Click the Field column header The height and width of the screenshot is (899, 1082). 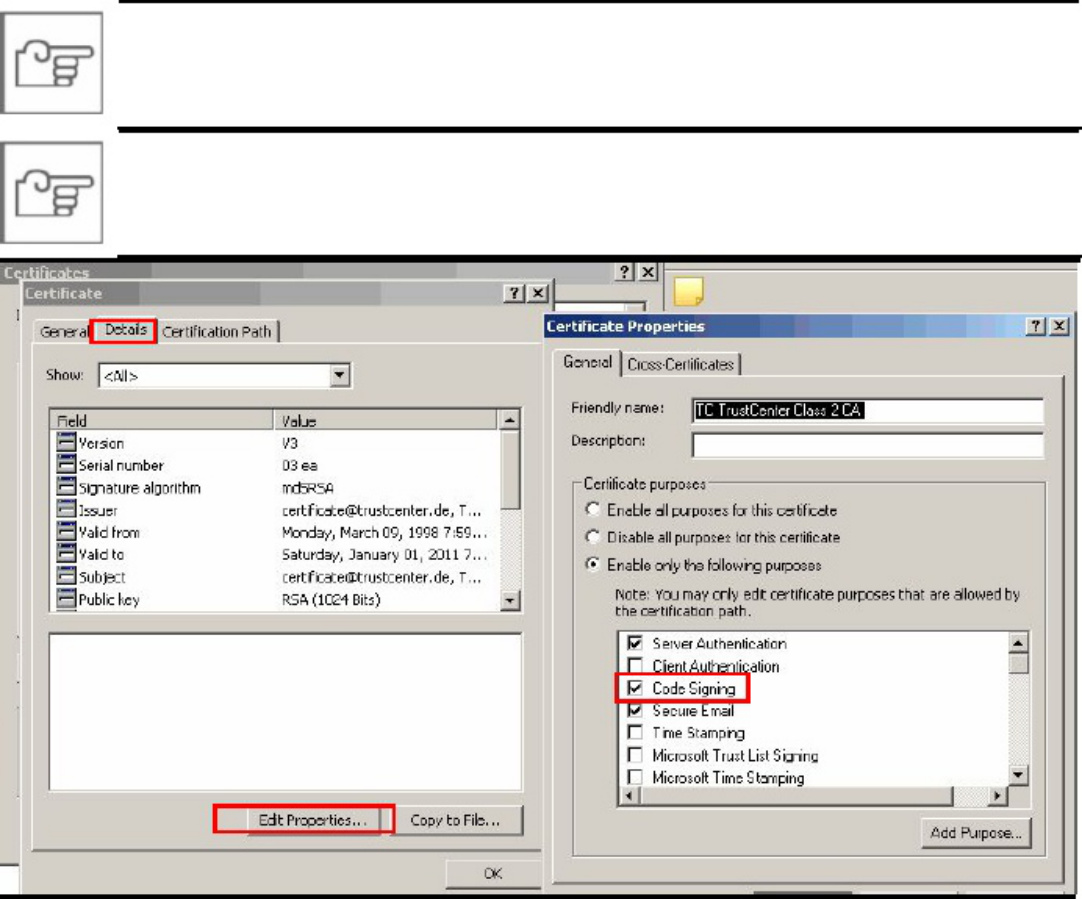click(163, 420)
